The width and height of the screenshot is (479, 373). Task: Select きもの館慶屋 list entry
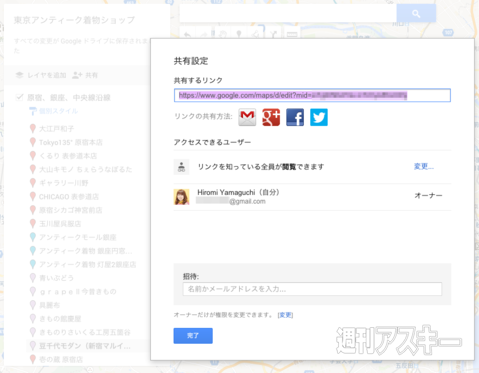click(60, 319)
